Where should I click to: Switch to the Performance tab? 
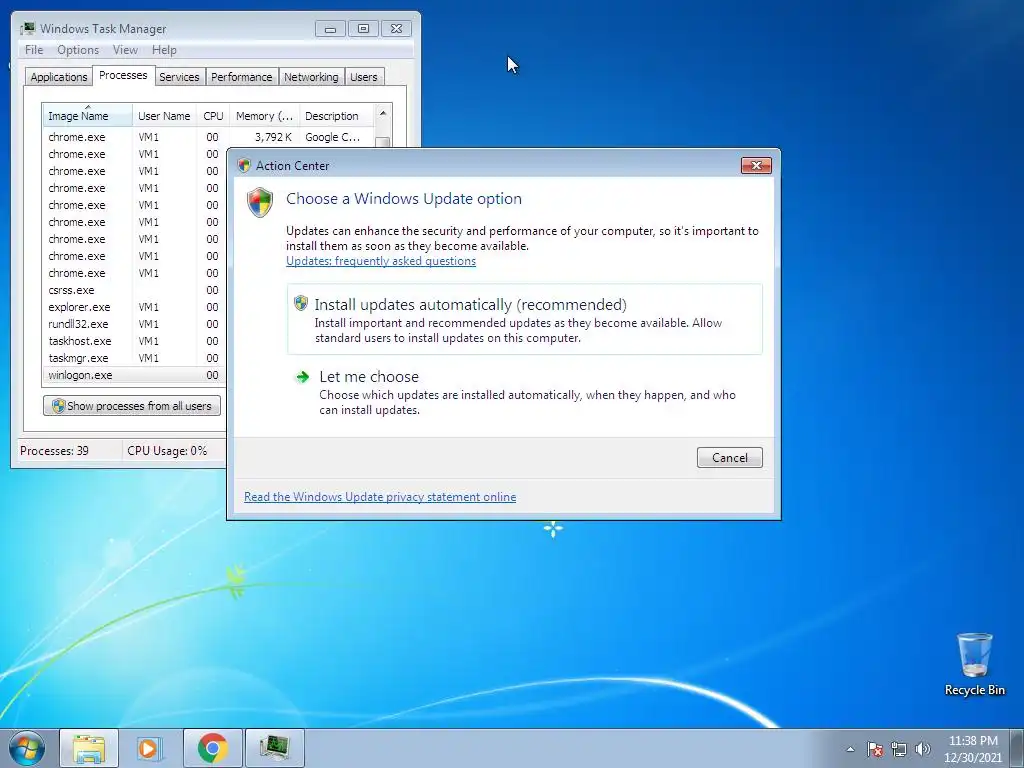pyautogui.click(x=242, y=76)
